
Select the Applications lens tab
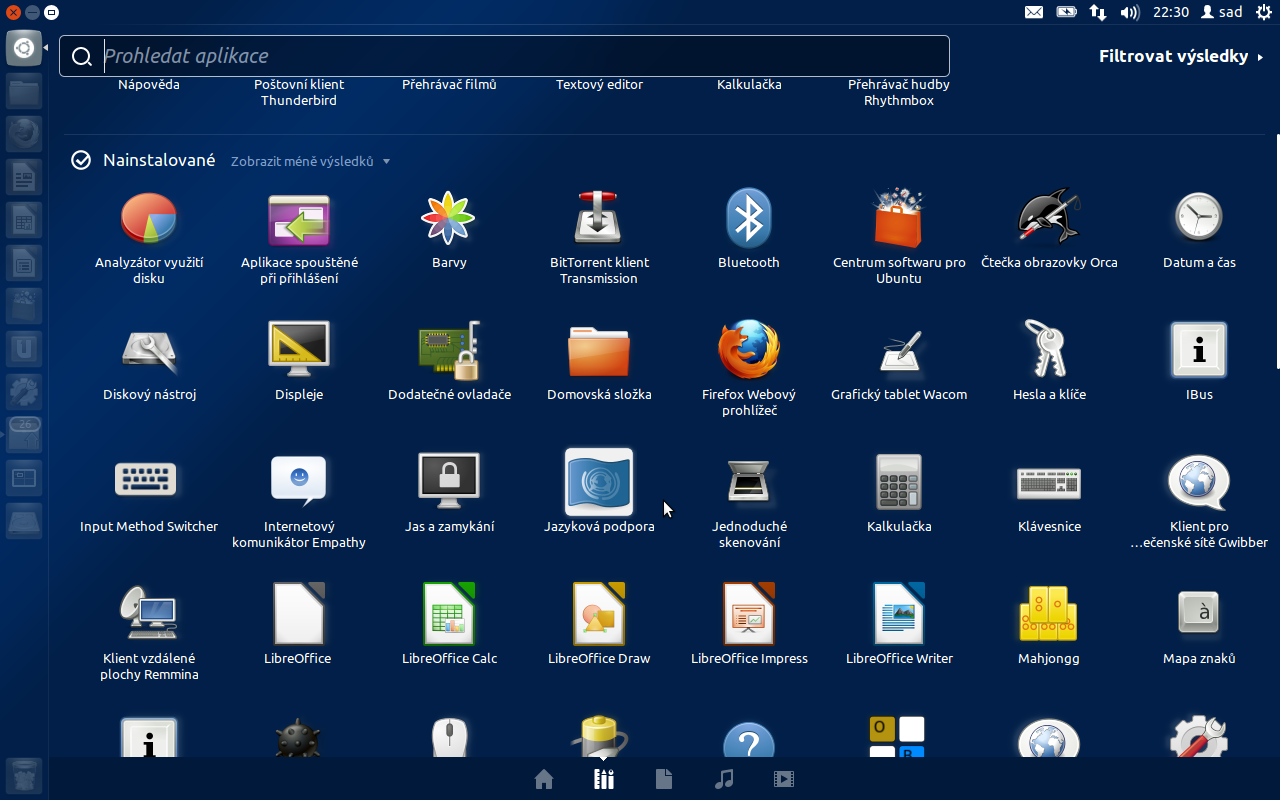(603, 779)
